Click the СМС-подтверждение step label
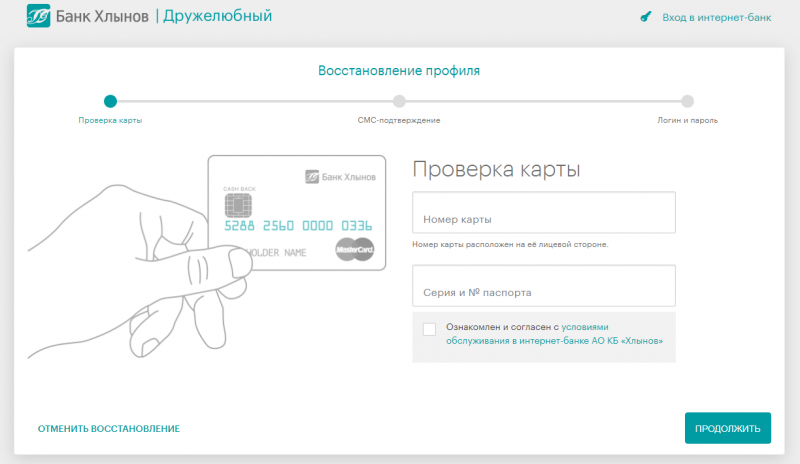 [x=399, y=120]
